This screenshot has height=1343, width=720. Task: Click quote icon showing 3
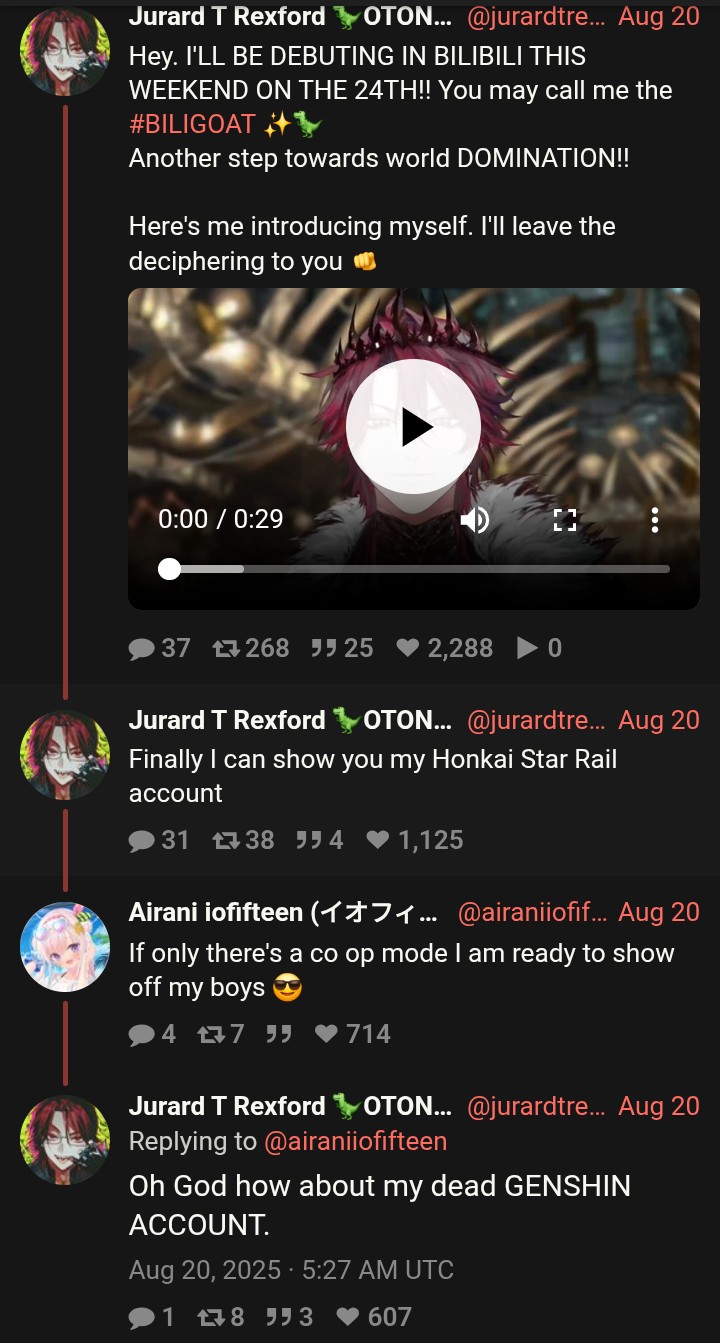click(278, 1318)
